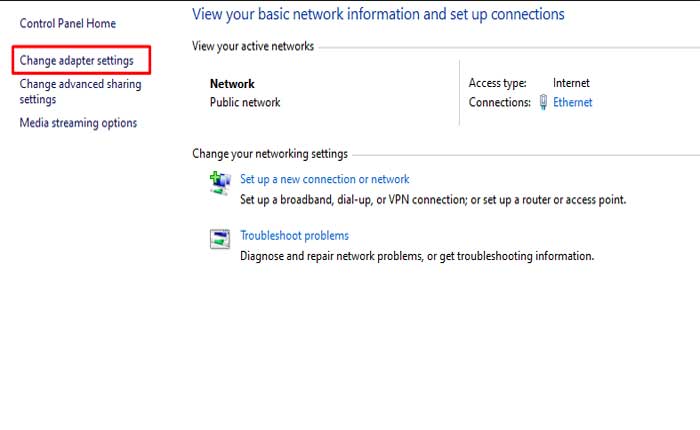Image resolution: width=700 pixels, height=430 pixels.
Task: Click the page heading about basic network information
Action: coord(378,15)
